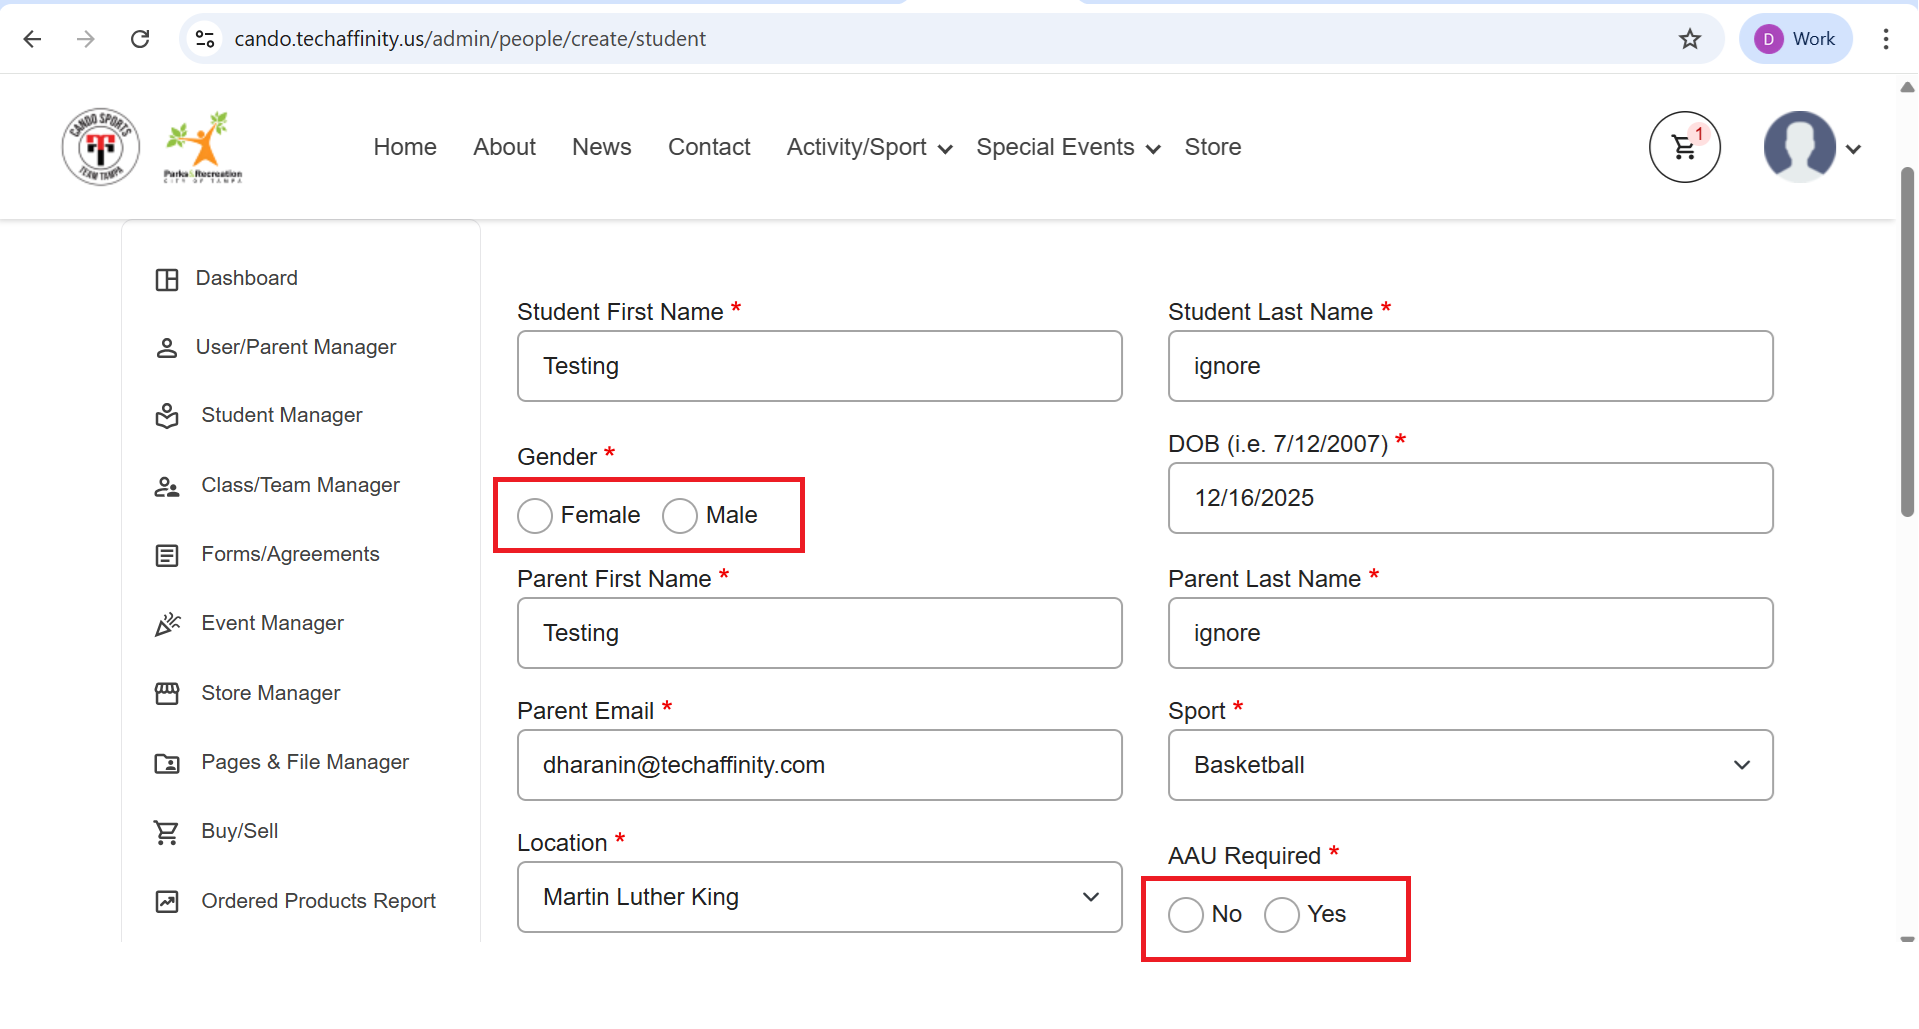Click the Store Manager storefront icon

click(x=167, y=693)
